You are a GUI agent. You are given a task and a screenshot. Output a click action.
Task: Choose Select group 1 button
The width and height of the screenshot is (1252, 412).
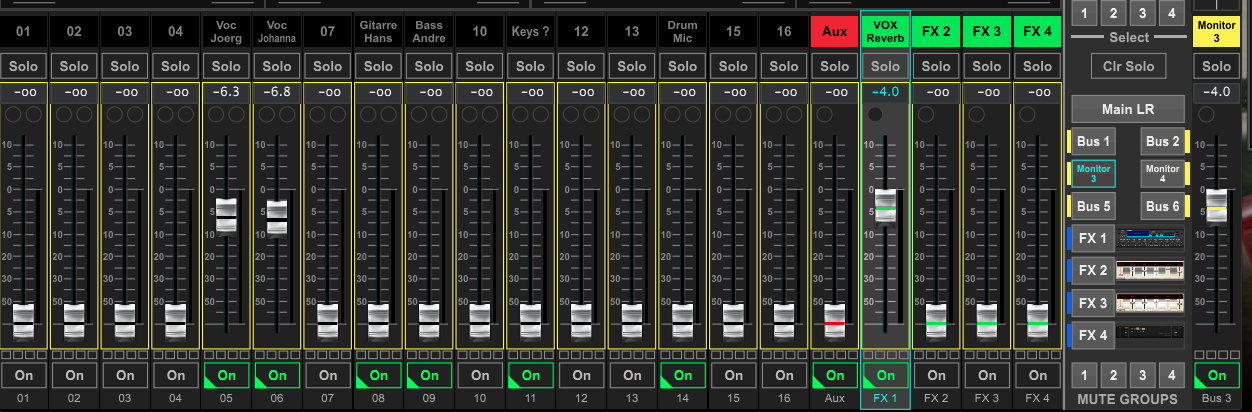click(1083, 12)
